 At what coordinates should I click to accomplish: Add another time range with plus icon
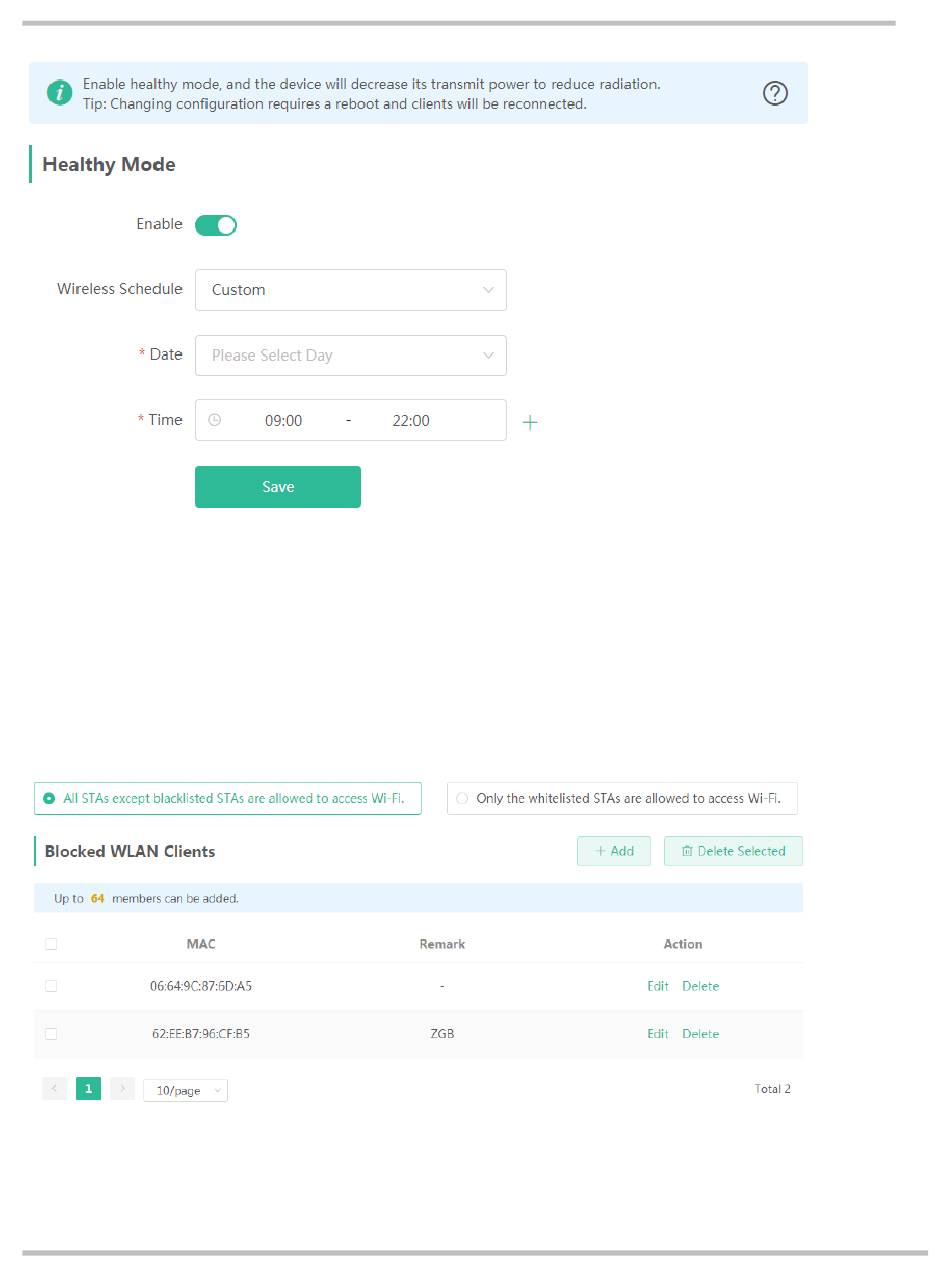[x=530, y=422]
